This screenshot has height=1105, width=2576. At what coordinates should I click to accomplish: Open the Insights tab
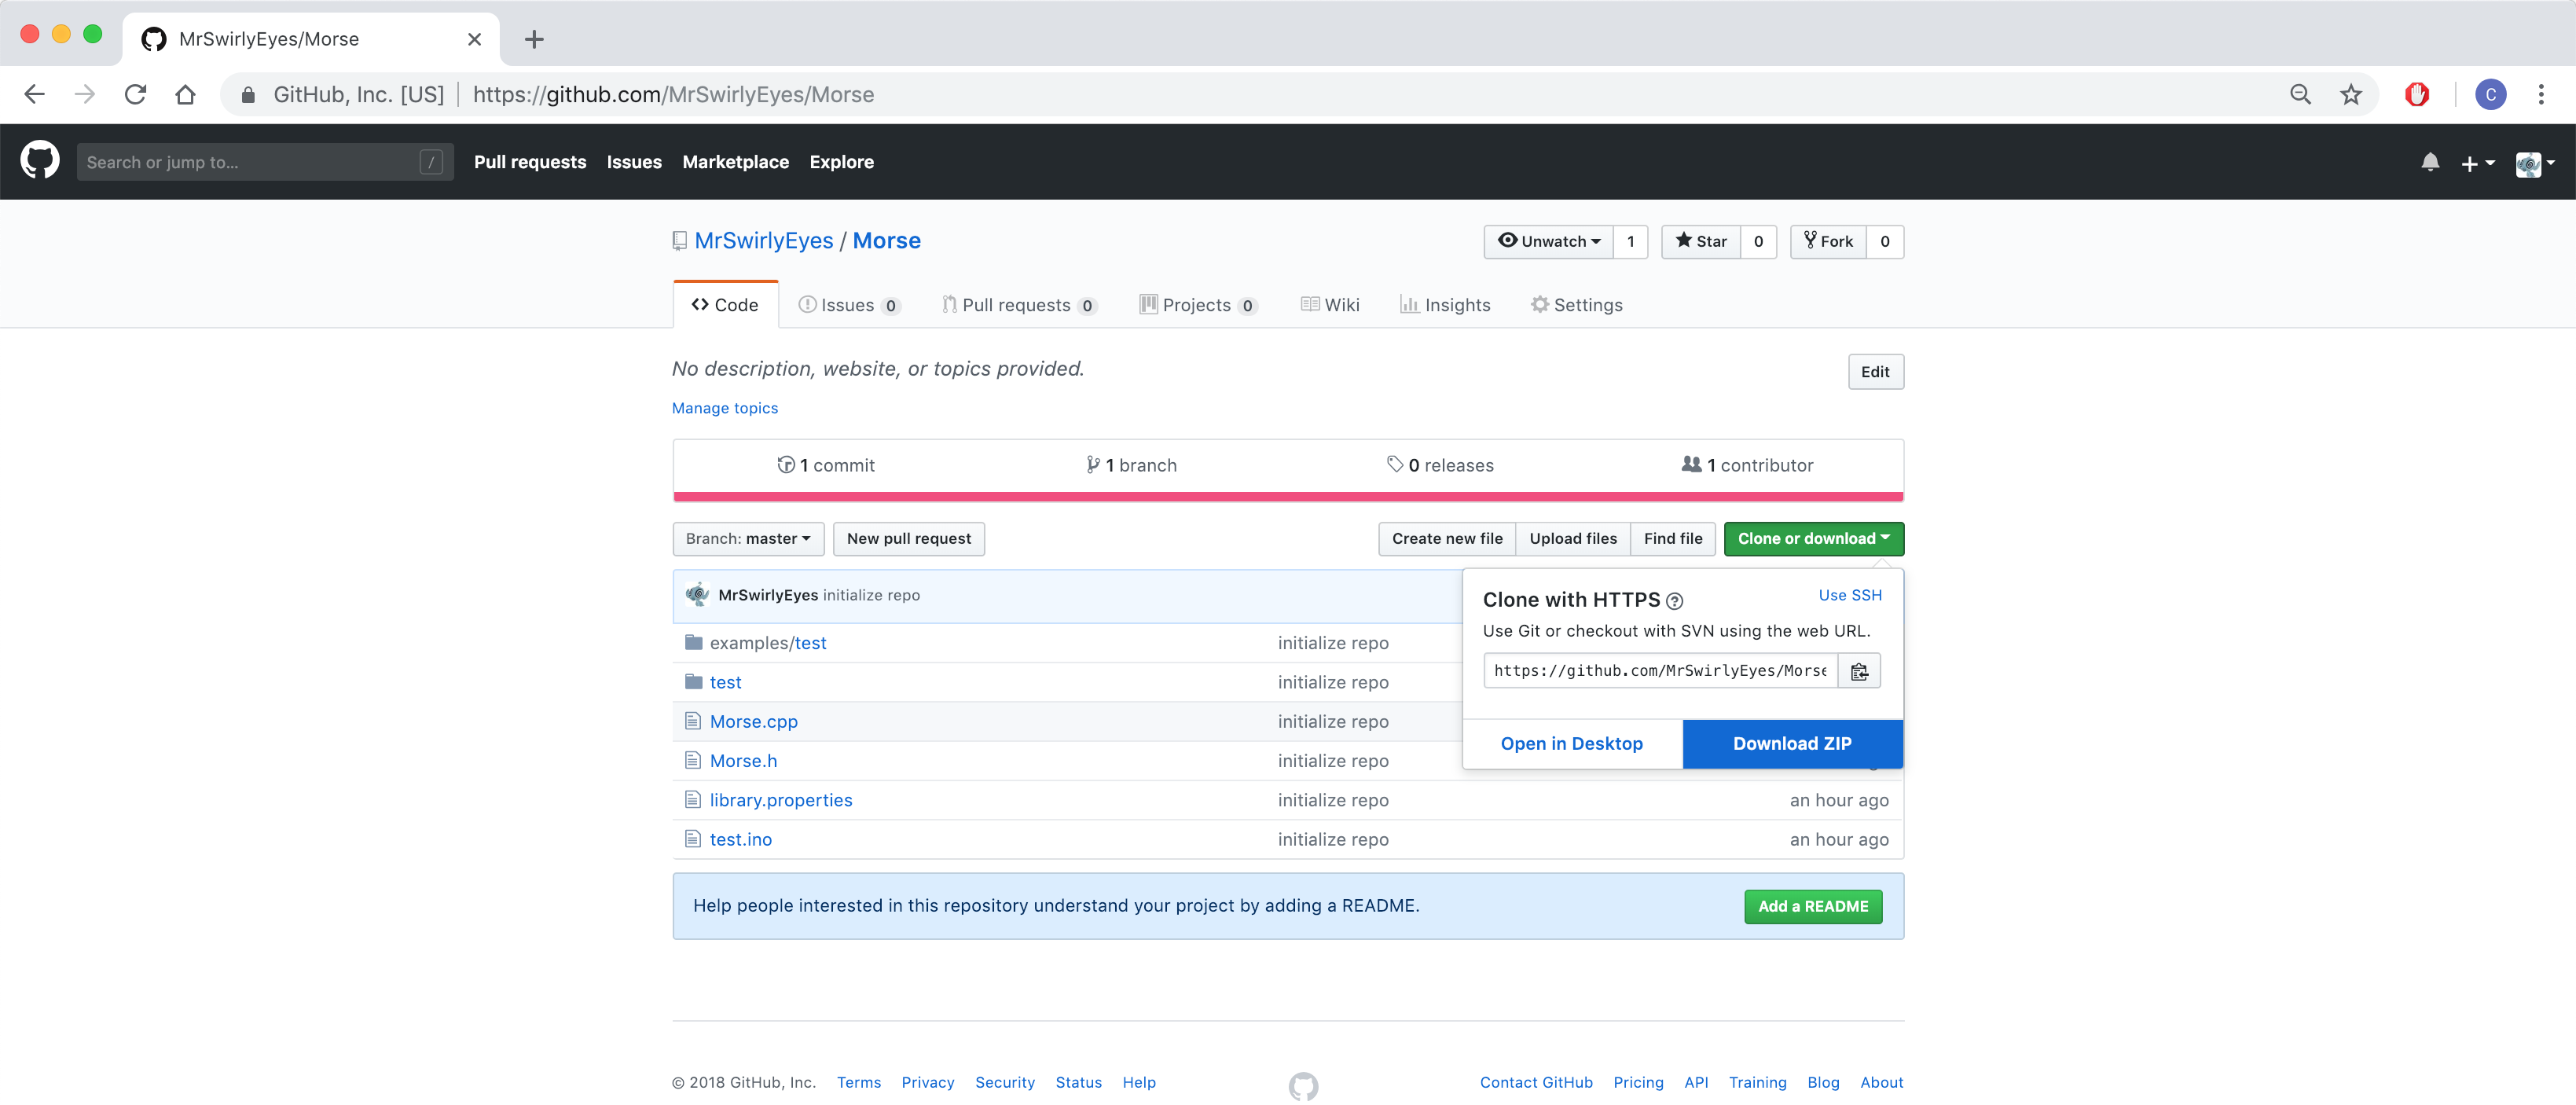pos(1445,305)
